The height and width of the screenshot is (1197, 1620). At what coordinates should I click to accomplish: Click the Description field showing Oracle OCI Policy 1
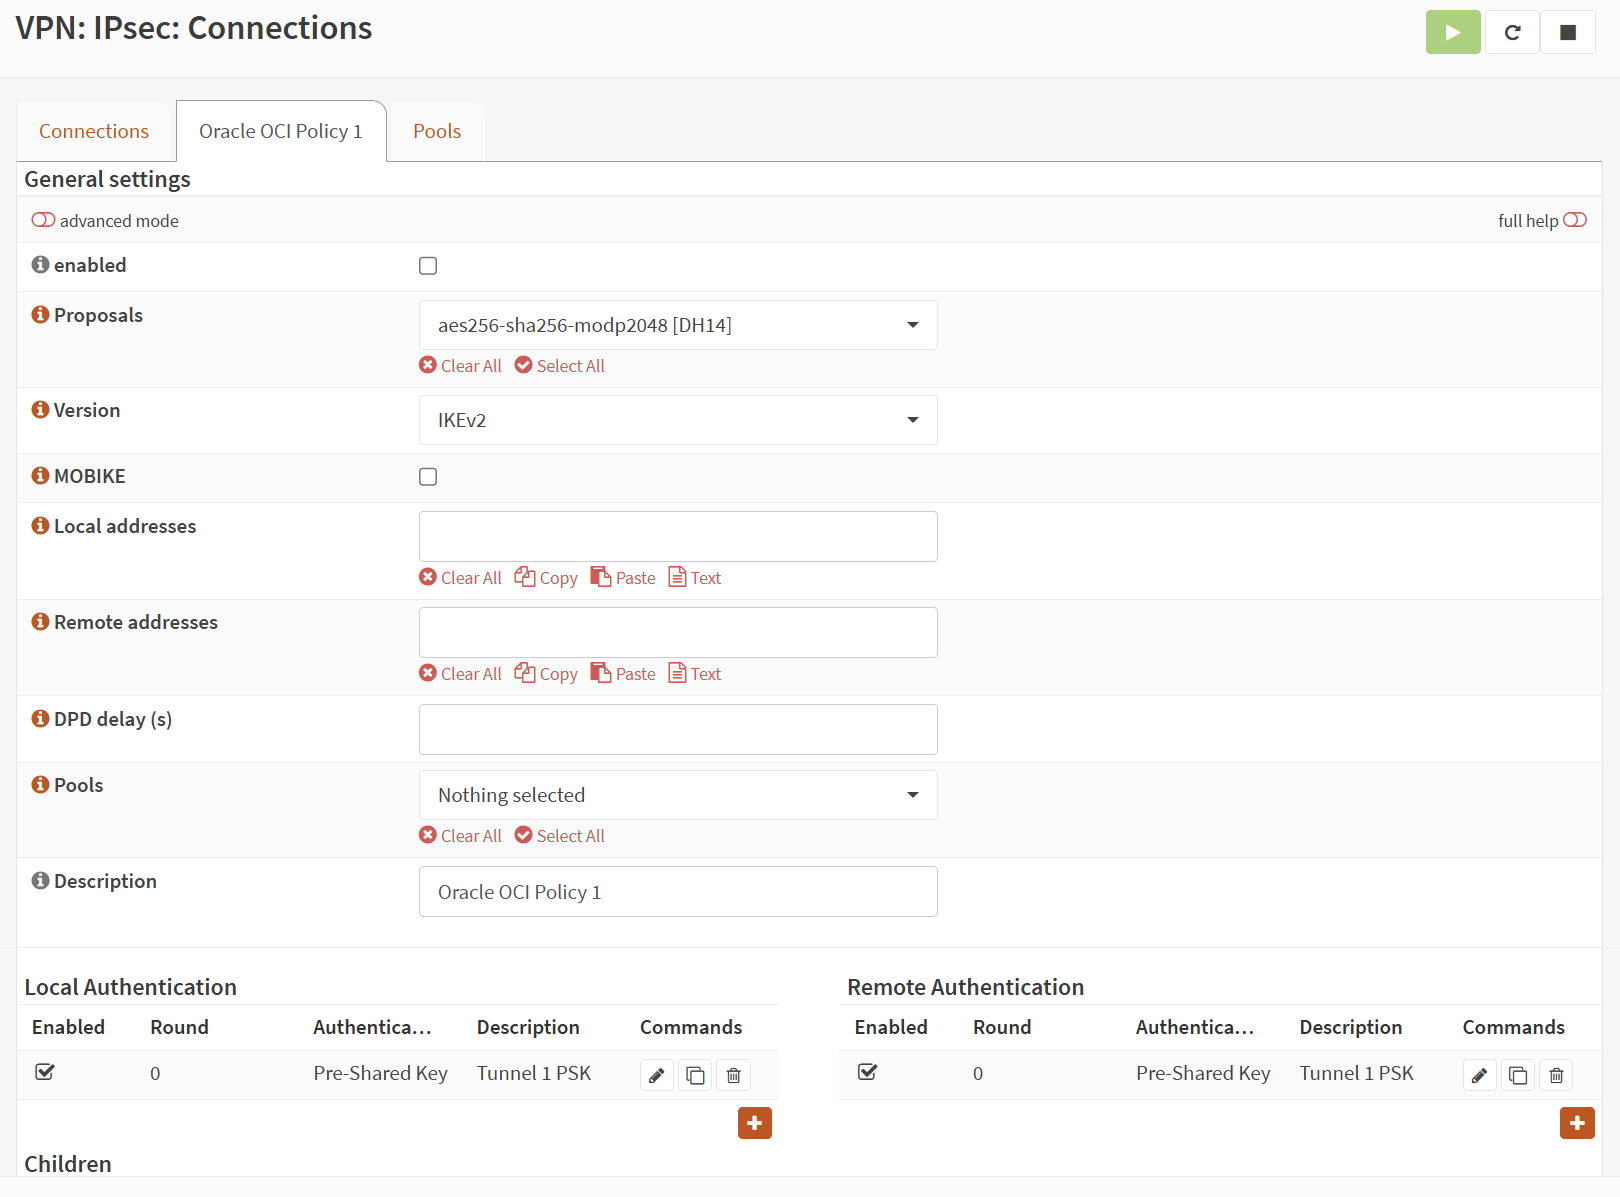tap(677, 891)
